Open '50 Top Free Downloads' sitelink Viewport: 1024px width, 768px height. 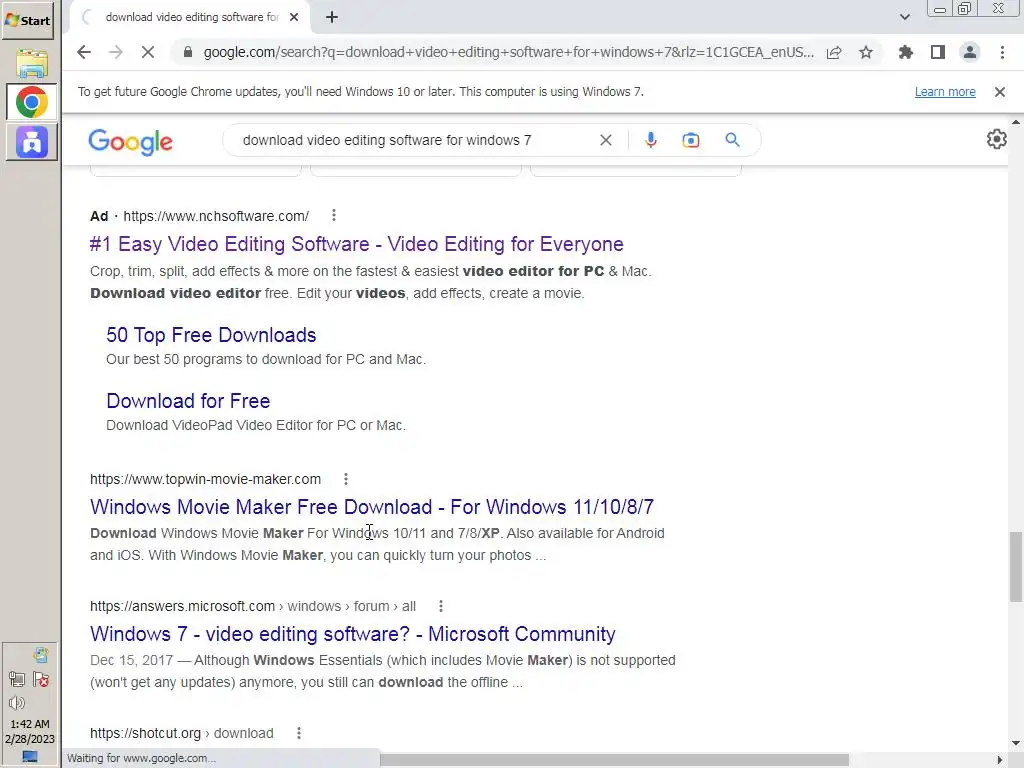pyautogui.click(x=211, y=335)
